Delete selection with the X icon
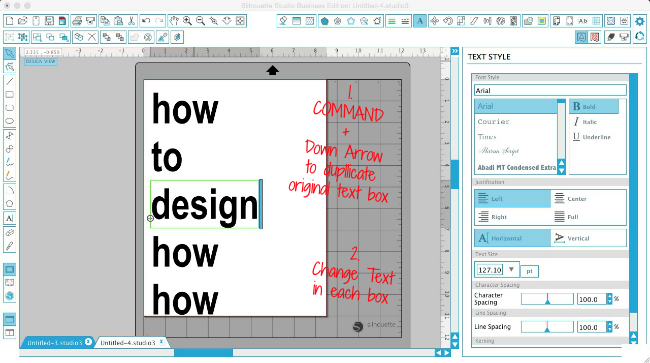This screenshot has width=650, height=363. tap(92, 37)
